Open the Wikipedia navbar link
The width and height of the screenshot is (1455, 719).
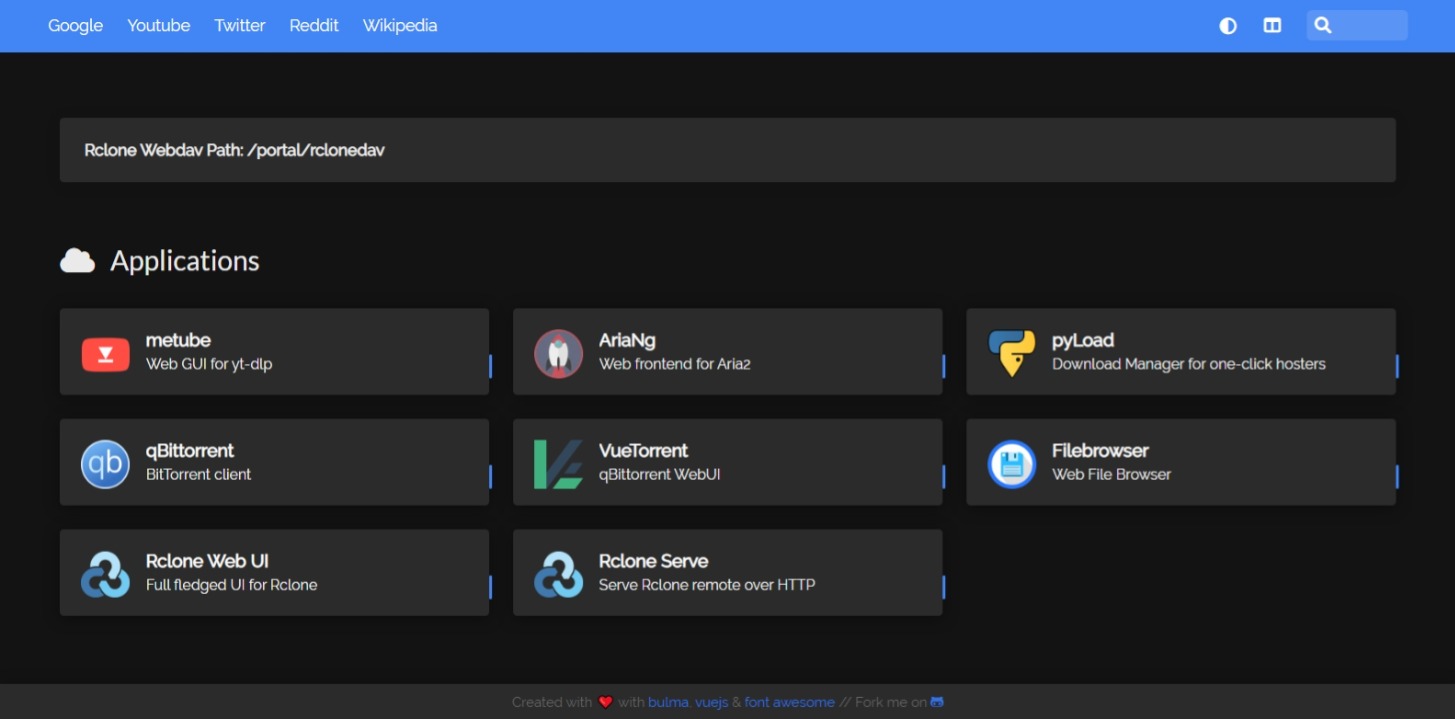click(x=400, y=26)
